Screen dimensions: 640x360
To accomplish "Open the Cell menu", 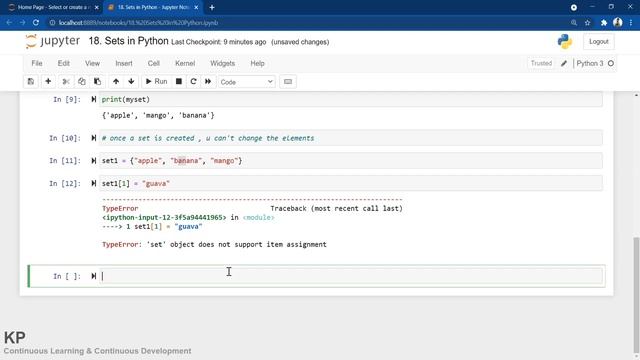I will [x=153, y=63].
